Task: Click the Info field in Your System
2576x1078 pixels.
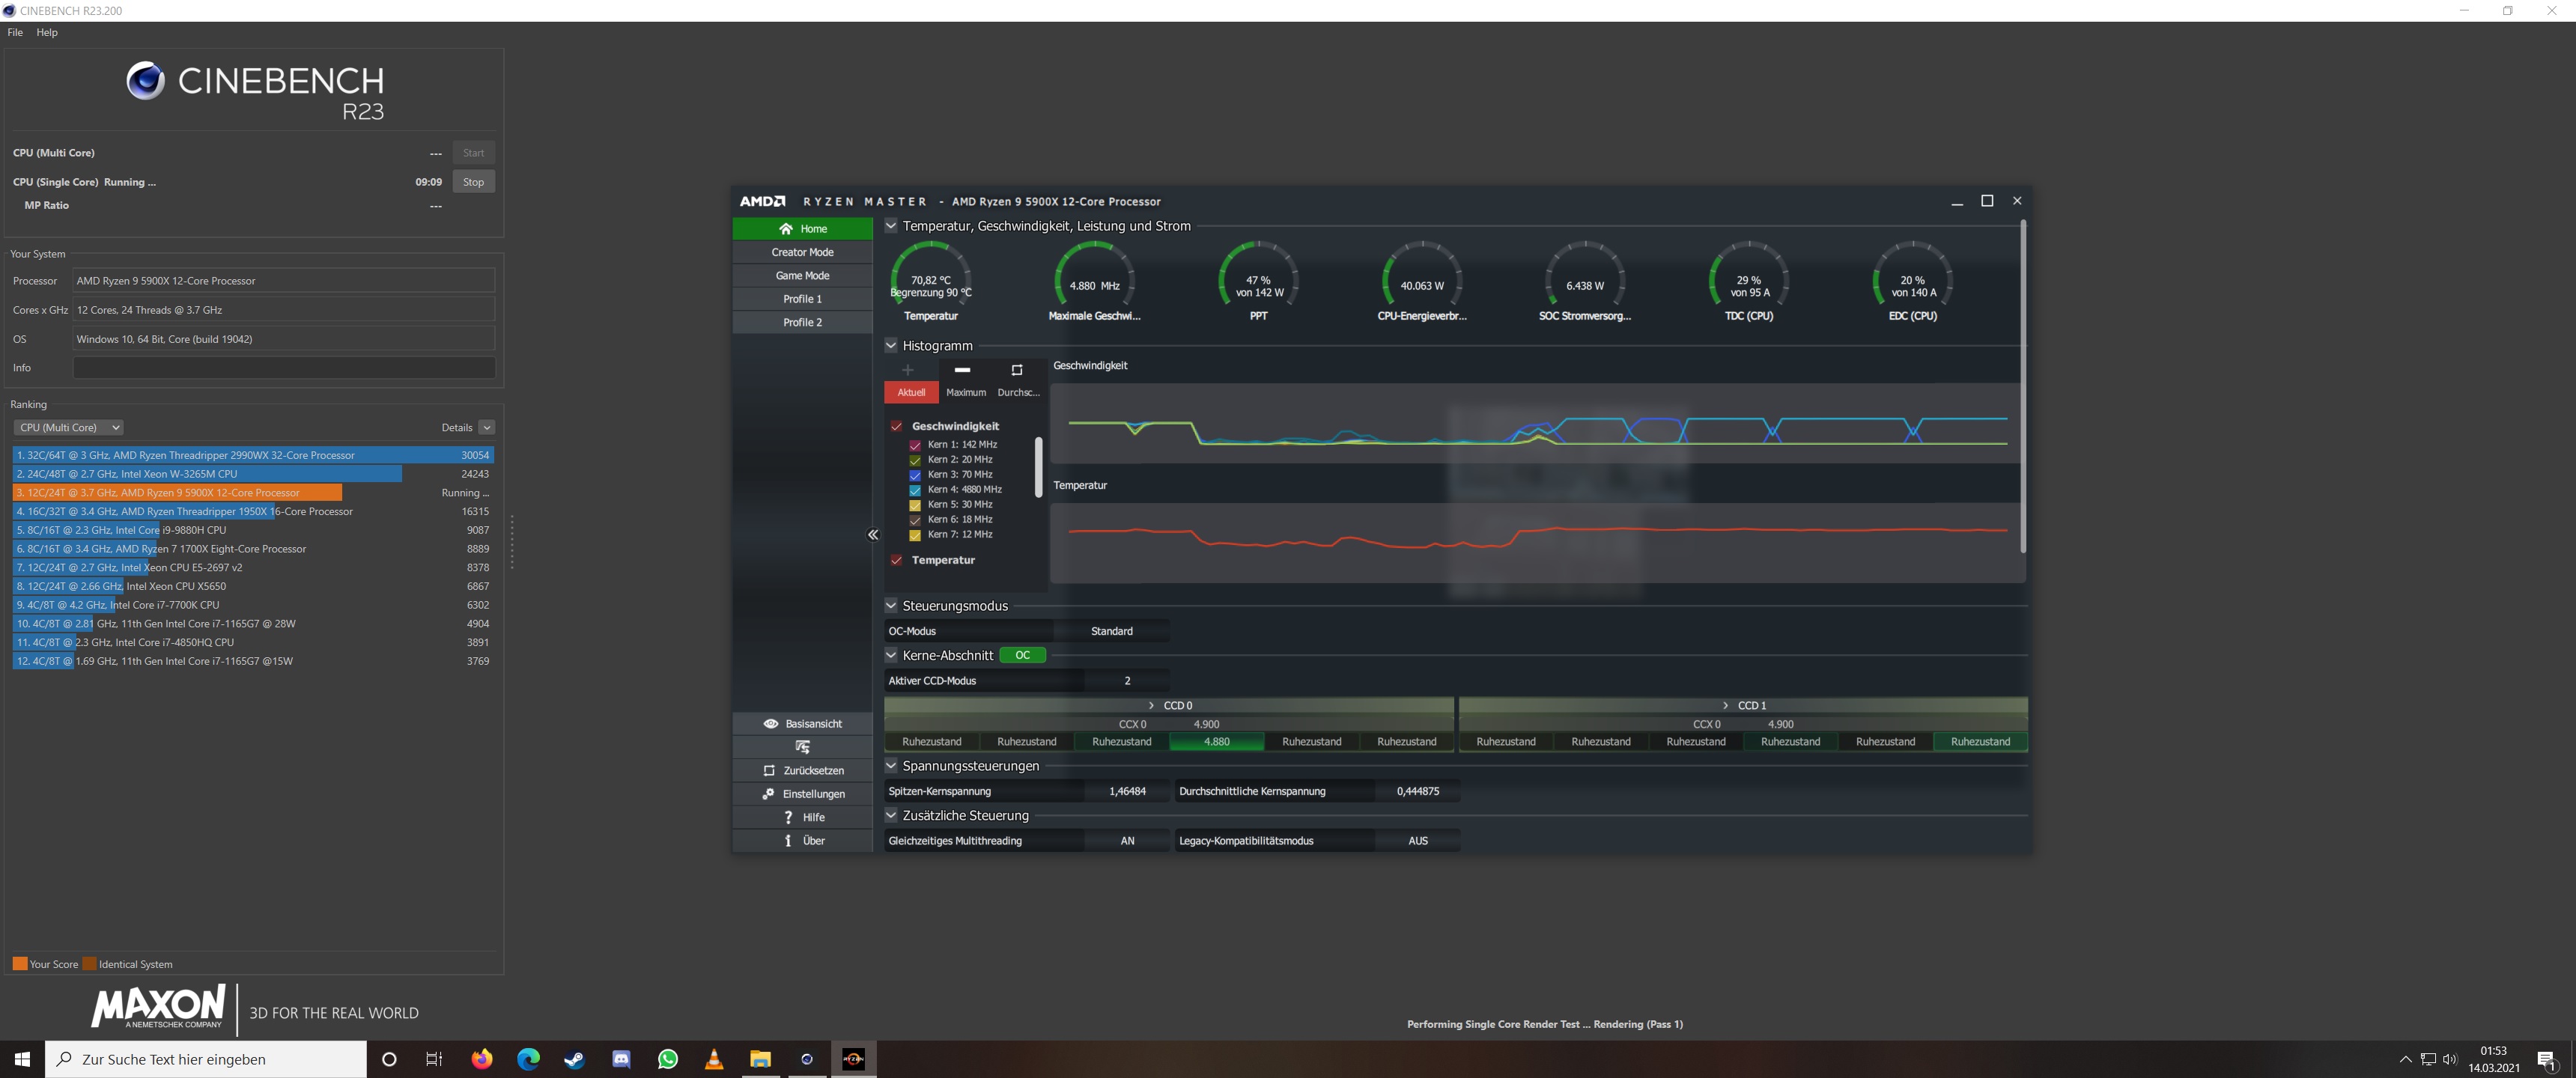Action: tap(283, 367)
